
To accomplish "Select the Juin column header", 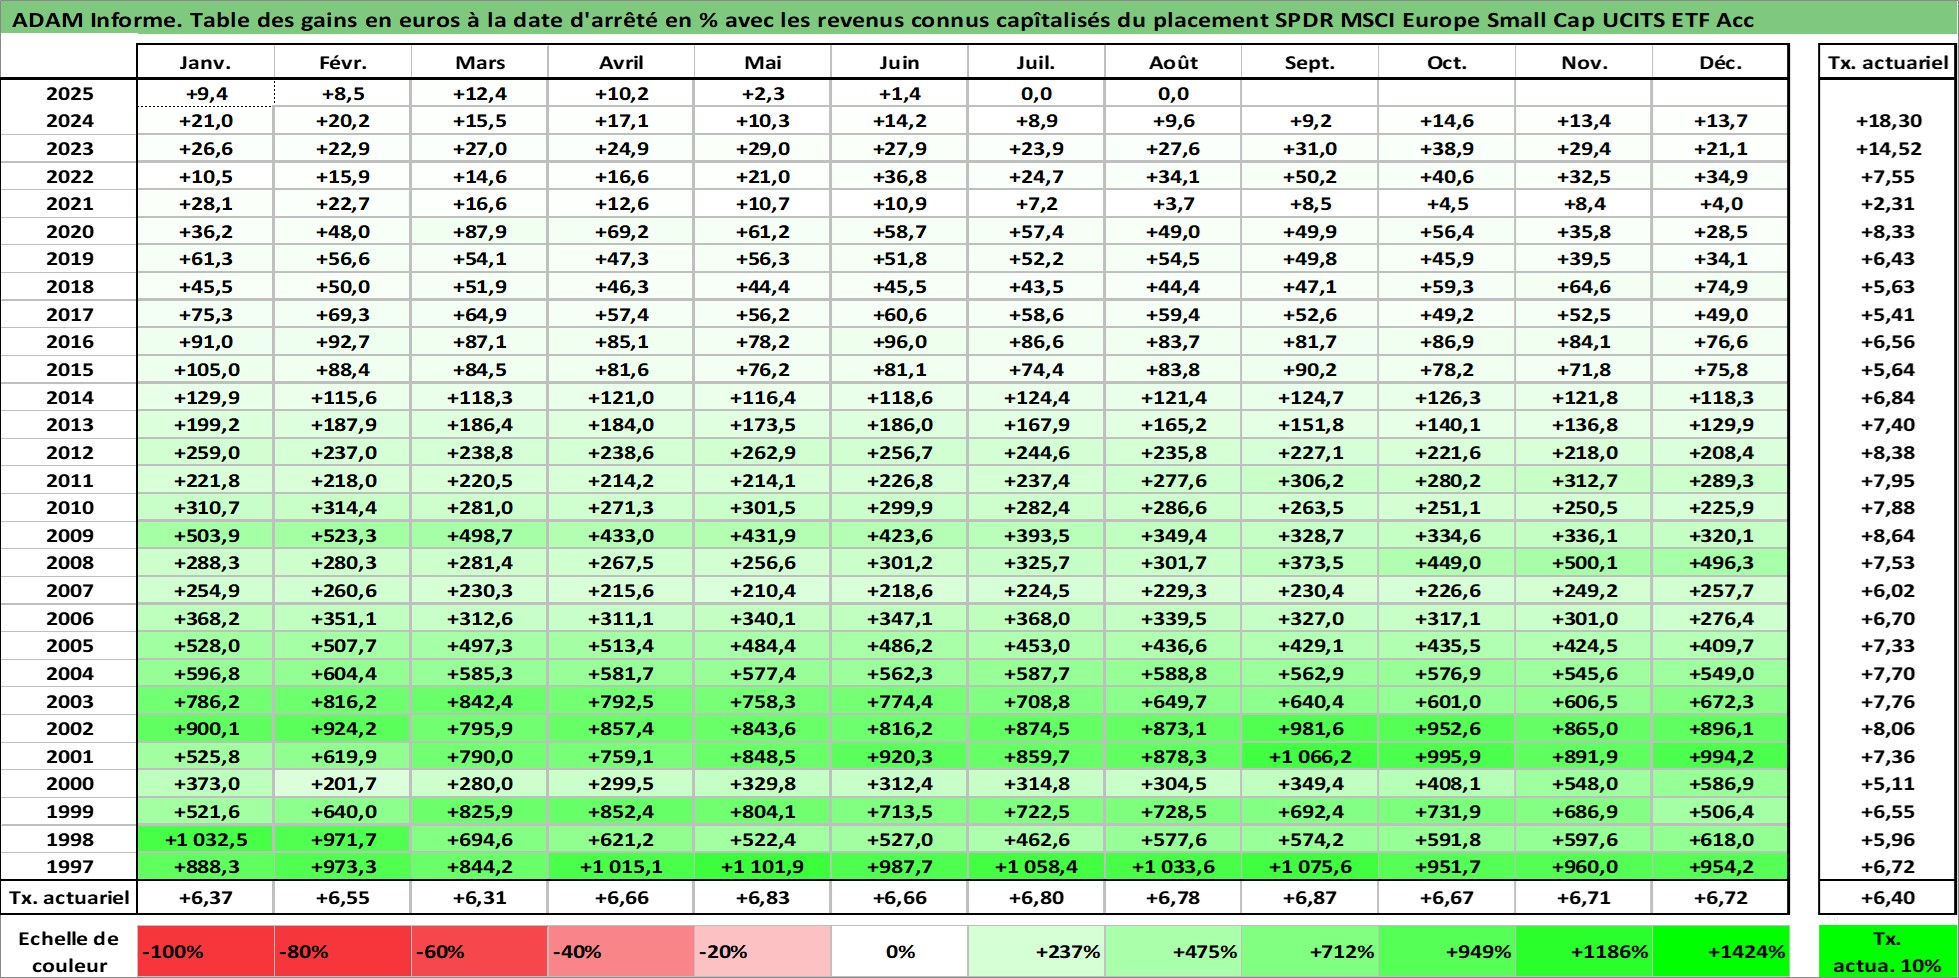I will pos(899,62).
